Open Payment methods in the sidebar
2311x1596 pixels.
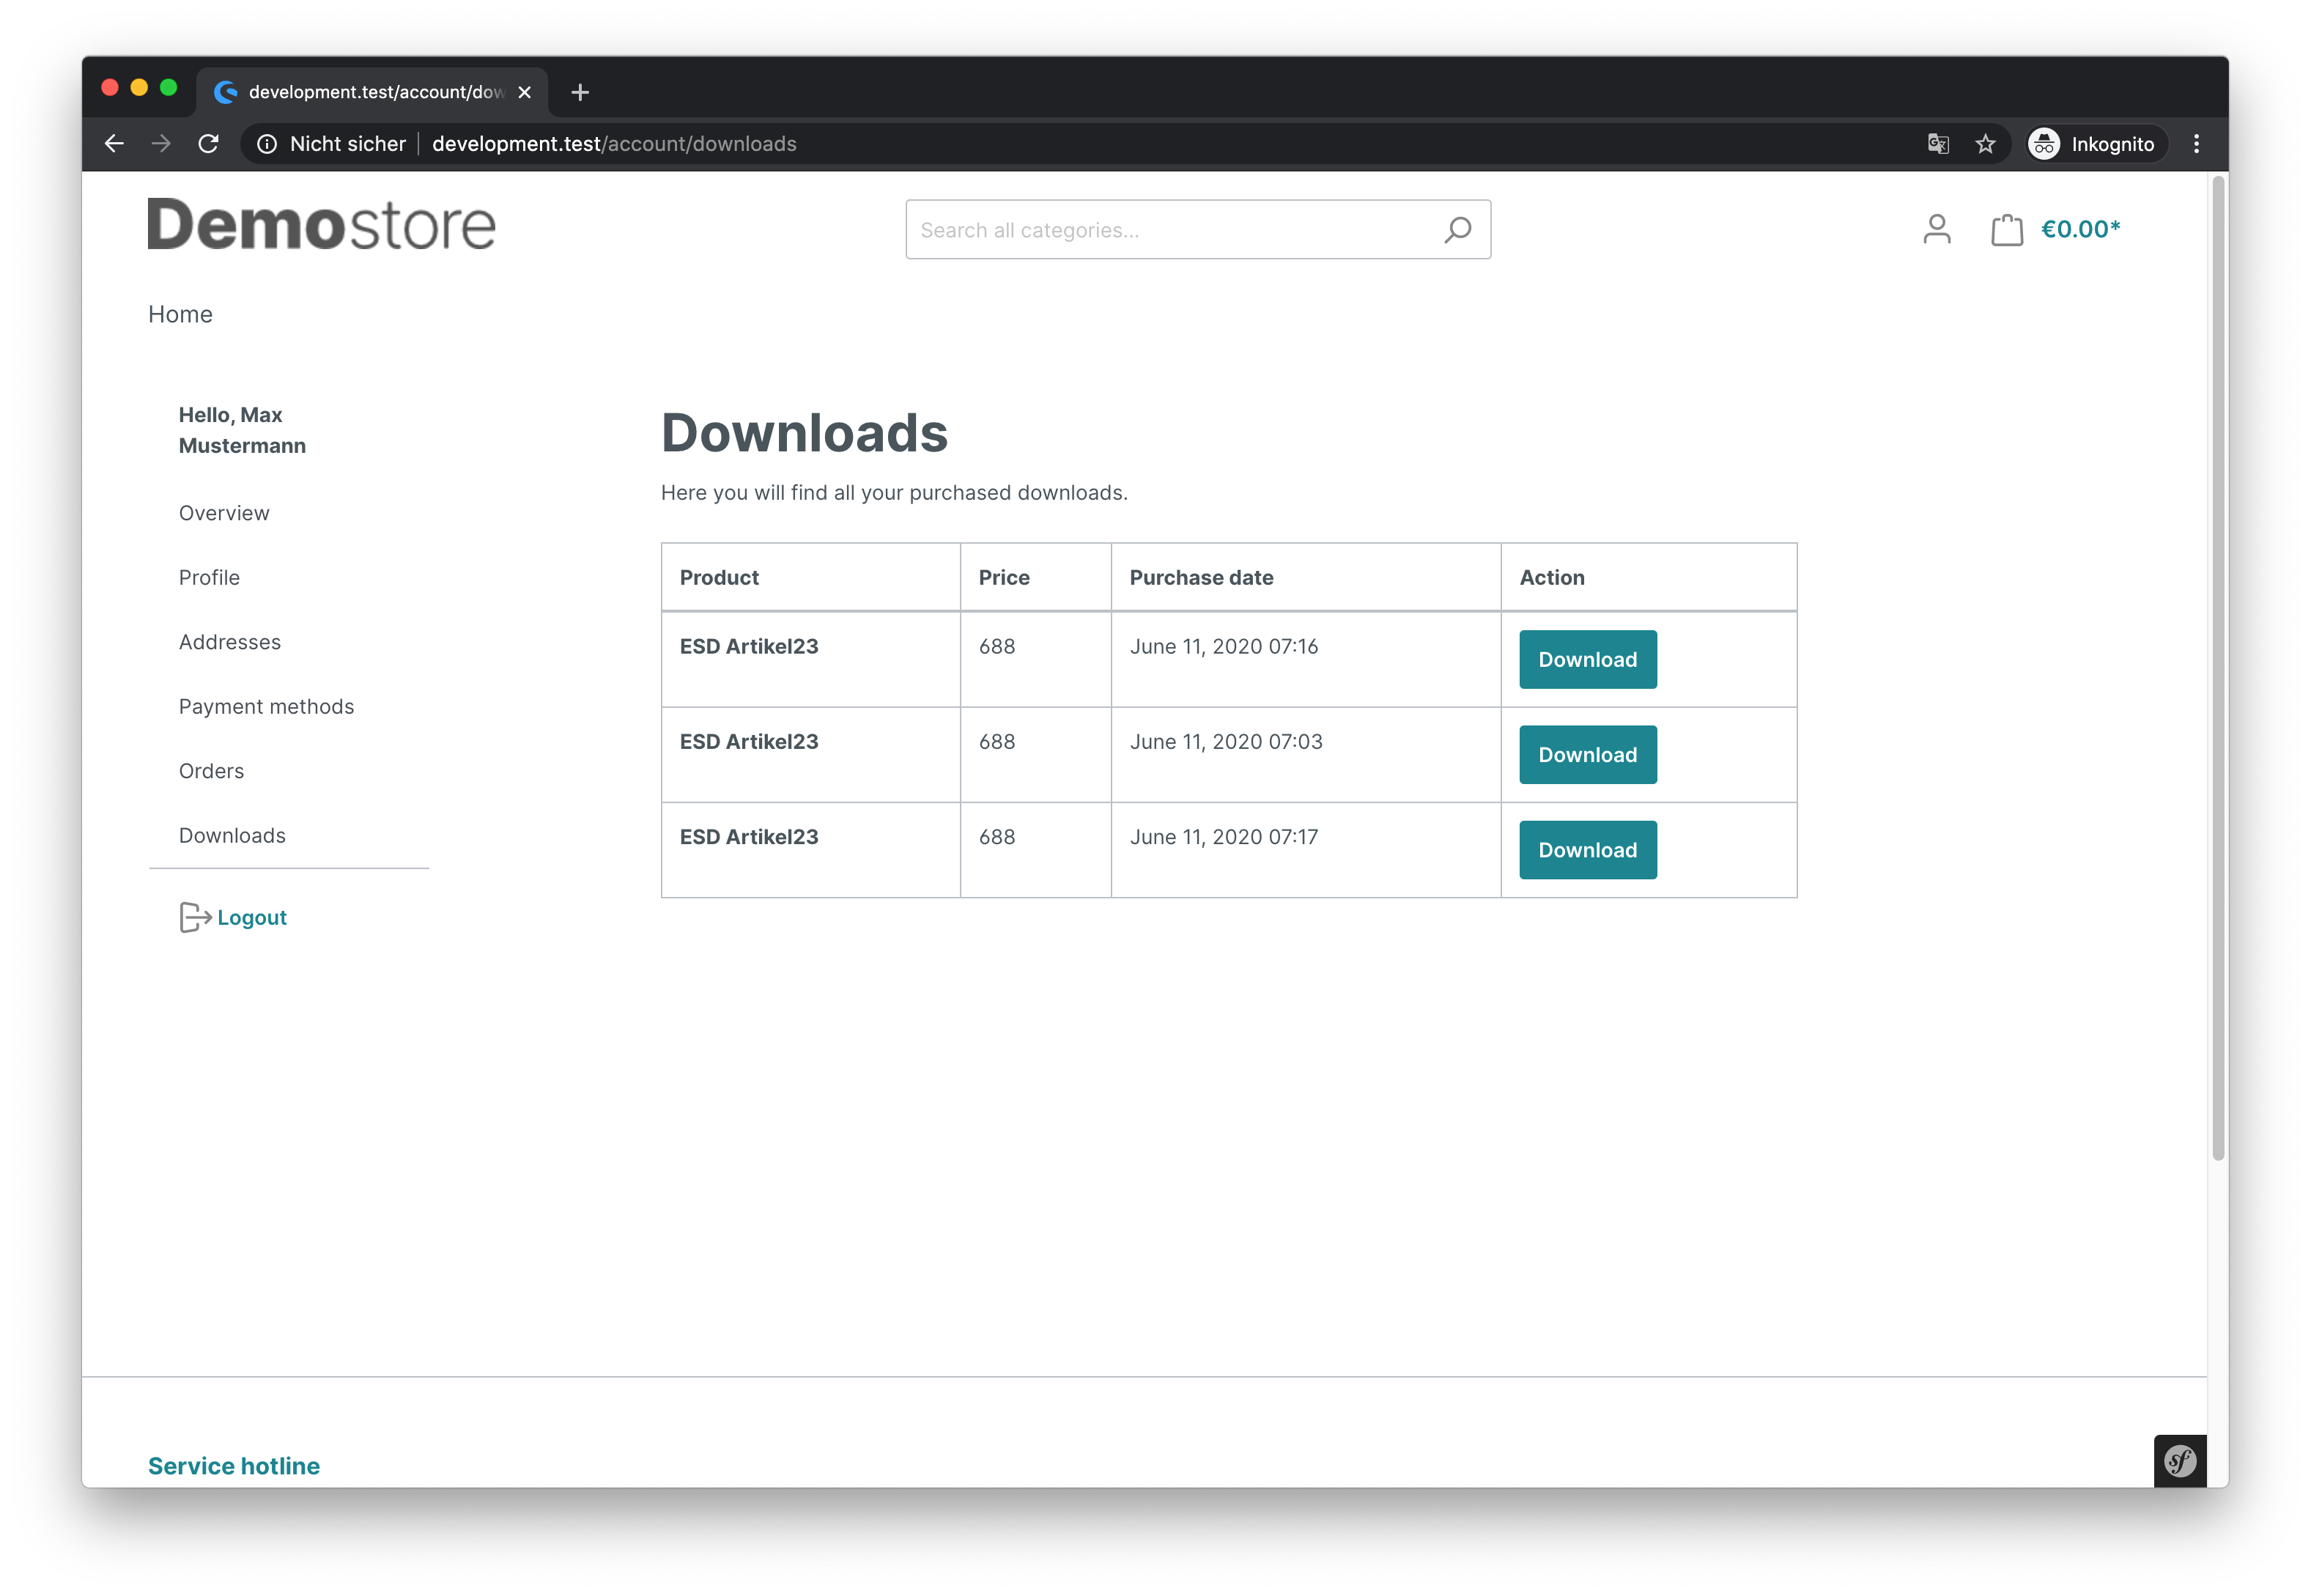click(266, 706)
